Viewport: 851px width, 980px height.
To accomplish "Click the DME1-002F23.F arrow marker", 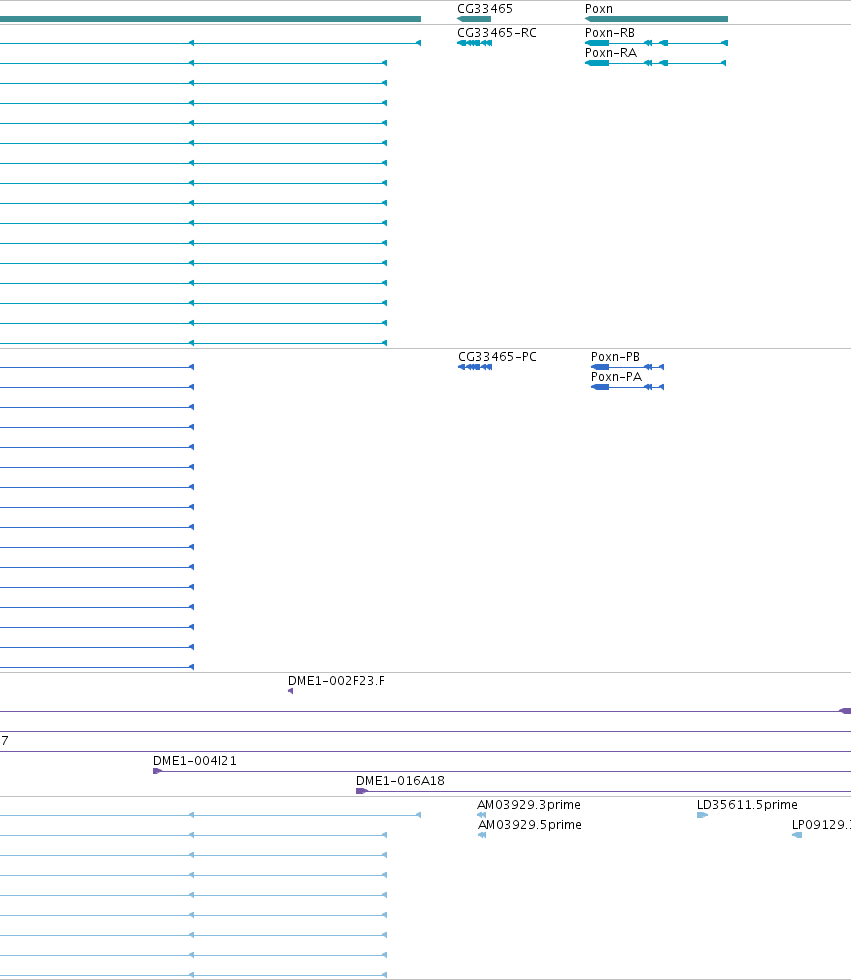I will click(x=291, y=691).
